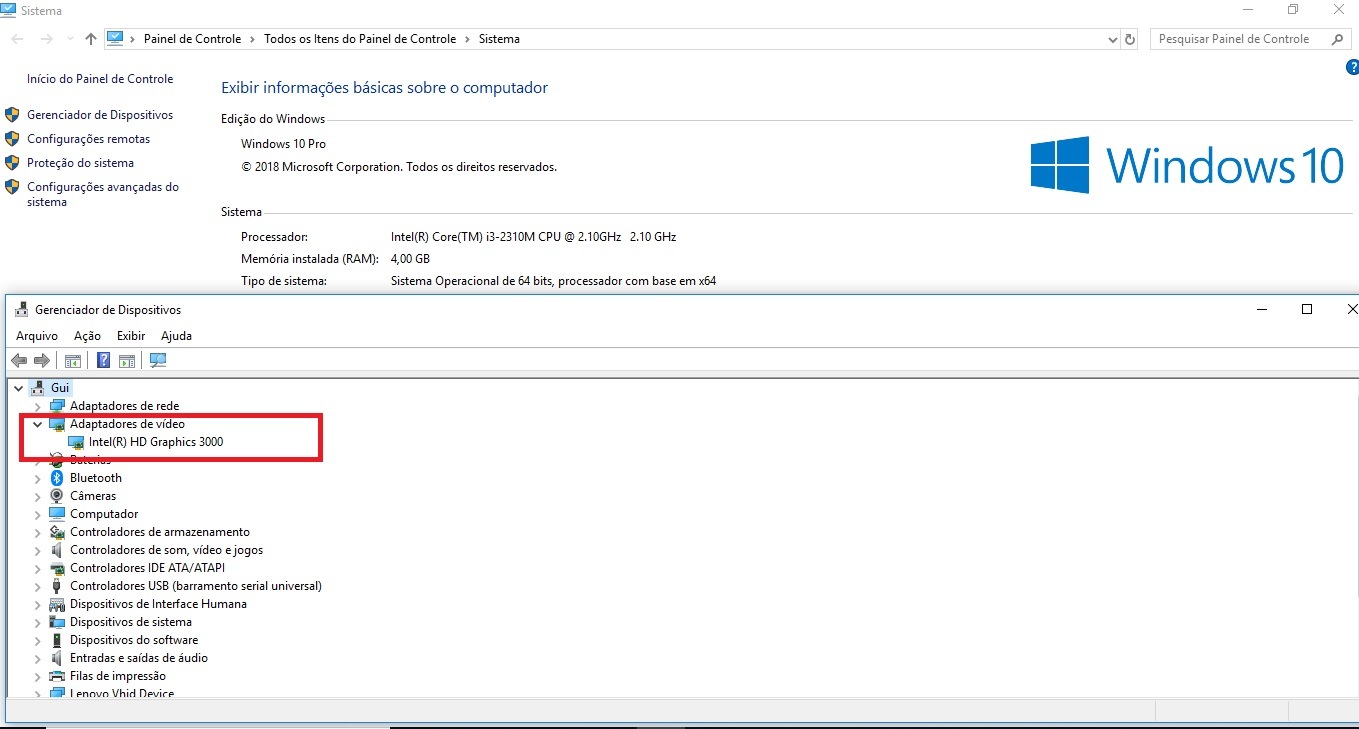This screenshot has height=729, width=1359.
Task: Click the refresh icon in Sistema address bar
Action: (1130, 39)
